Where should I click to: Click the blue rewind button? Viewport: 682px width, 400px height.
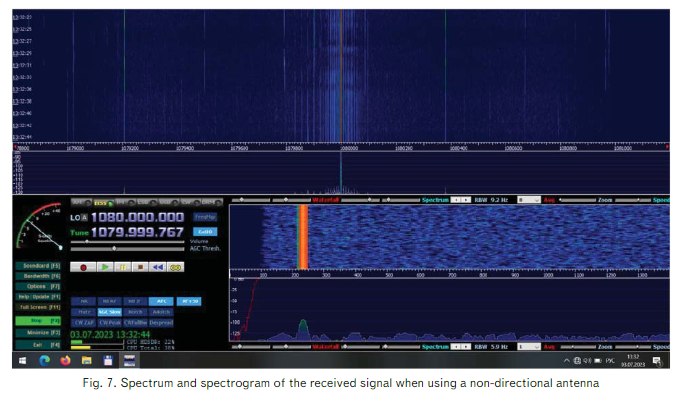tap(157, 267)
